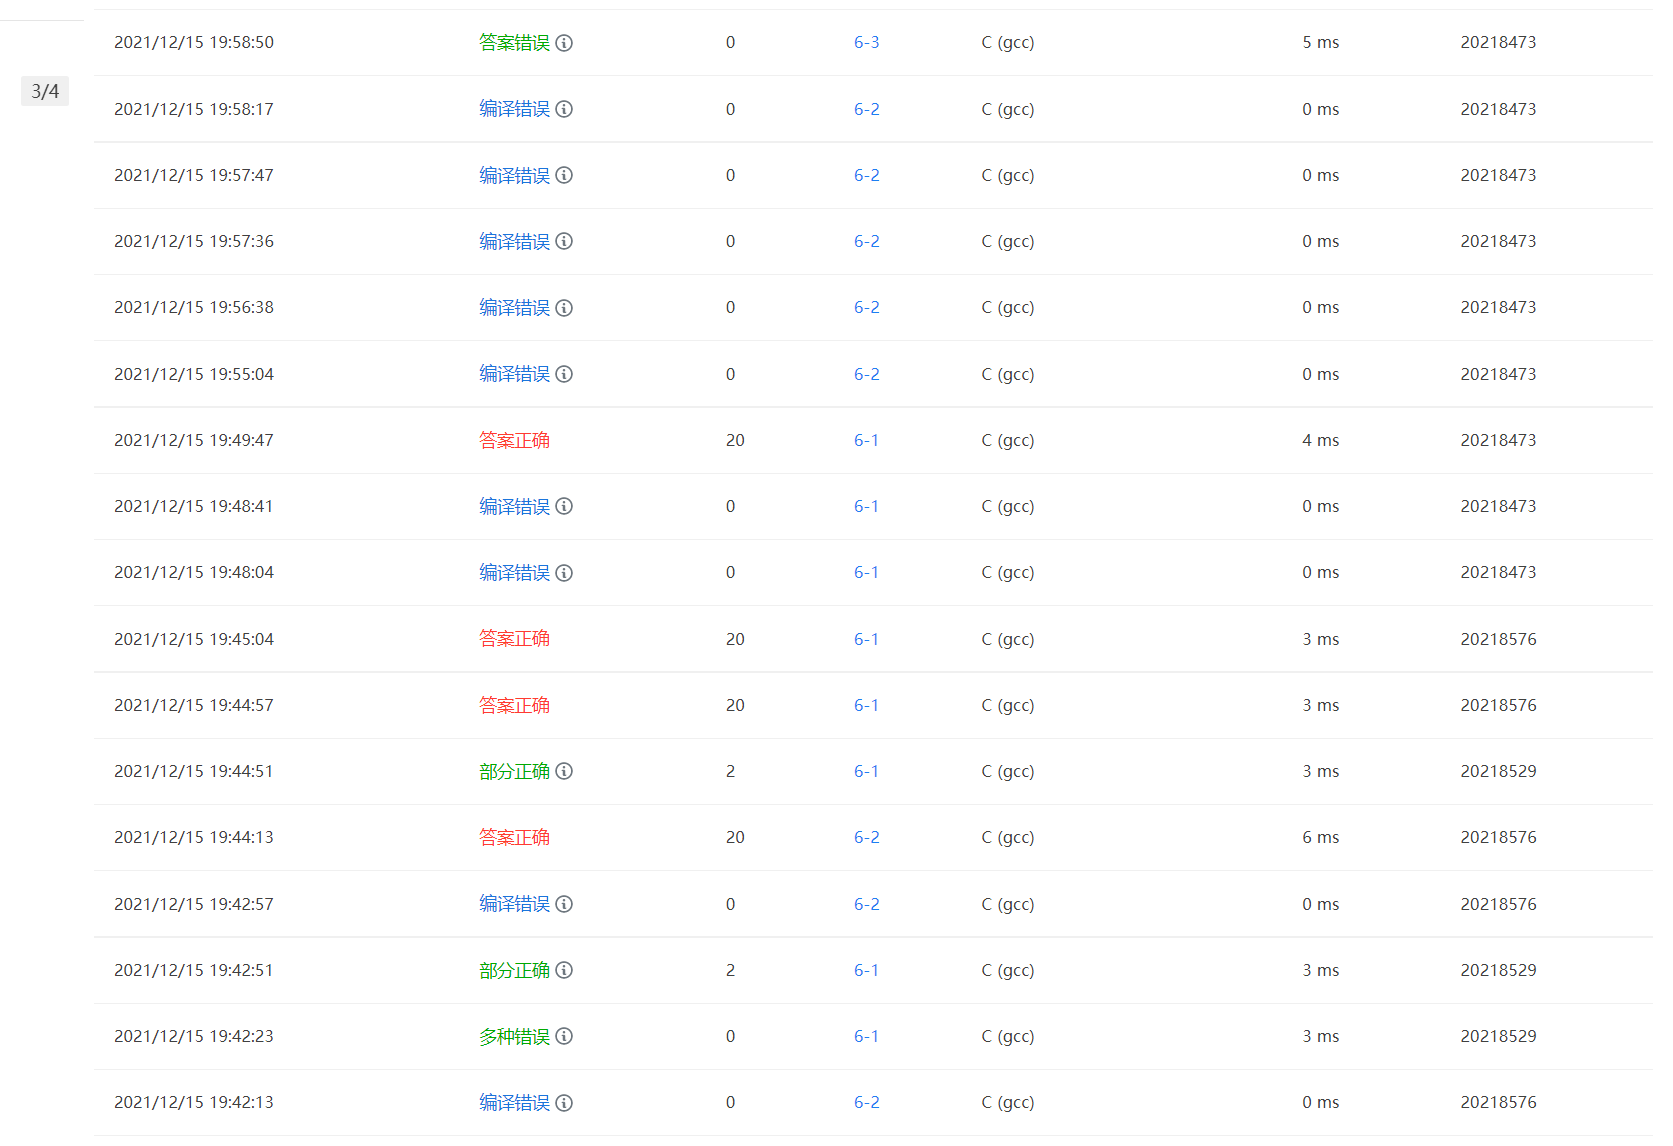This screenshot has width=1673, height=1146.
Task: Click 编译错误 status at 19:55:04
Action: pos(514,374)
